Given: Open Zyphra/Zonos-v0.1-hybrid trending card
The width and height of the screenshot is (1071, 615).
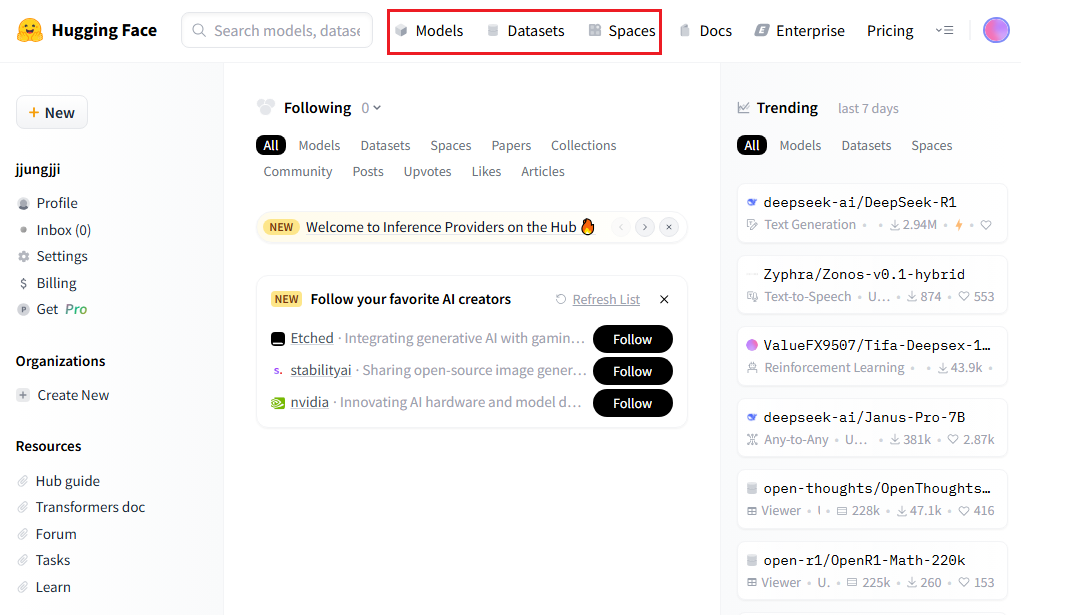Looking at the screenshot, I should coord(872,285).
